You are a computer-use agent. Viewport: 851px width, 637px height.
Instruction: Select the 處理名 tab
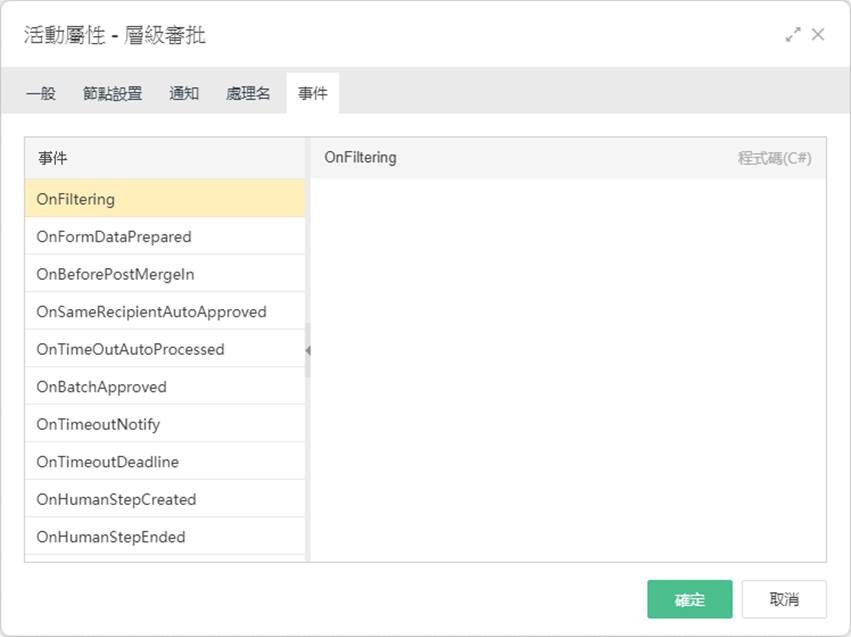[x=248, y=93]
